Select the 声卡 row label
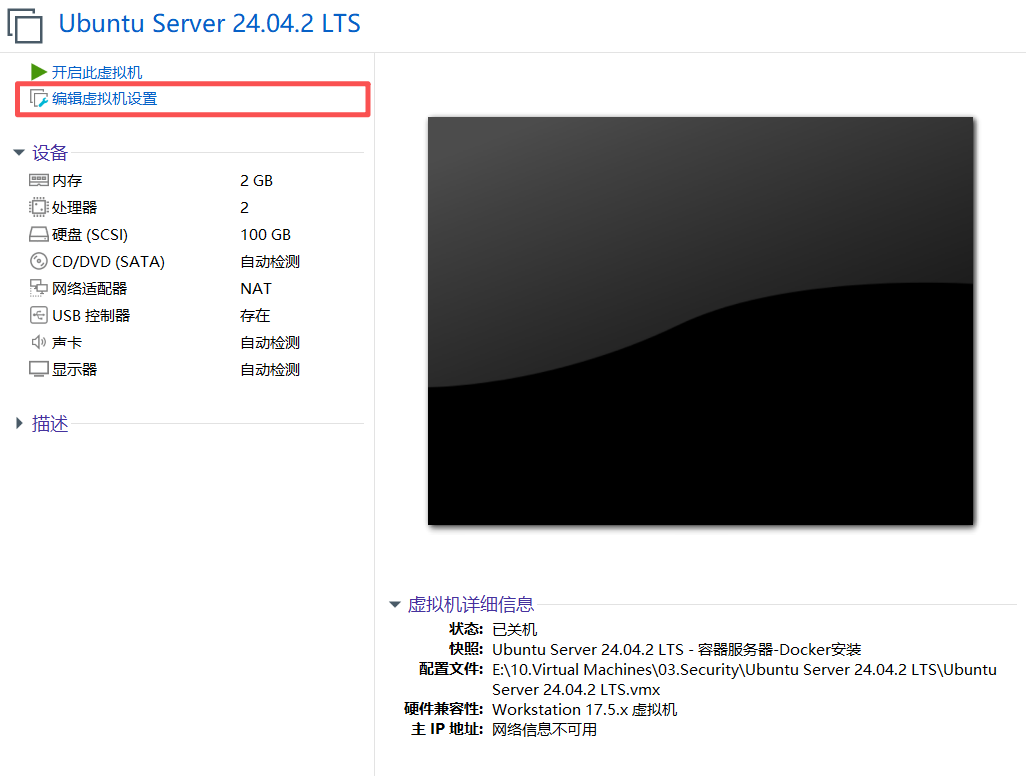The image size is (1026, 776). pos(67,342)
